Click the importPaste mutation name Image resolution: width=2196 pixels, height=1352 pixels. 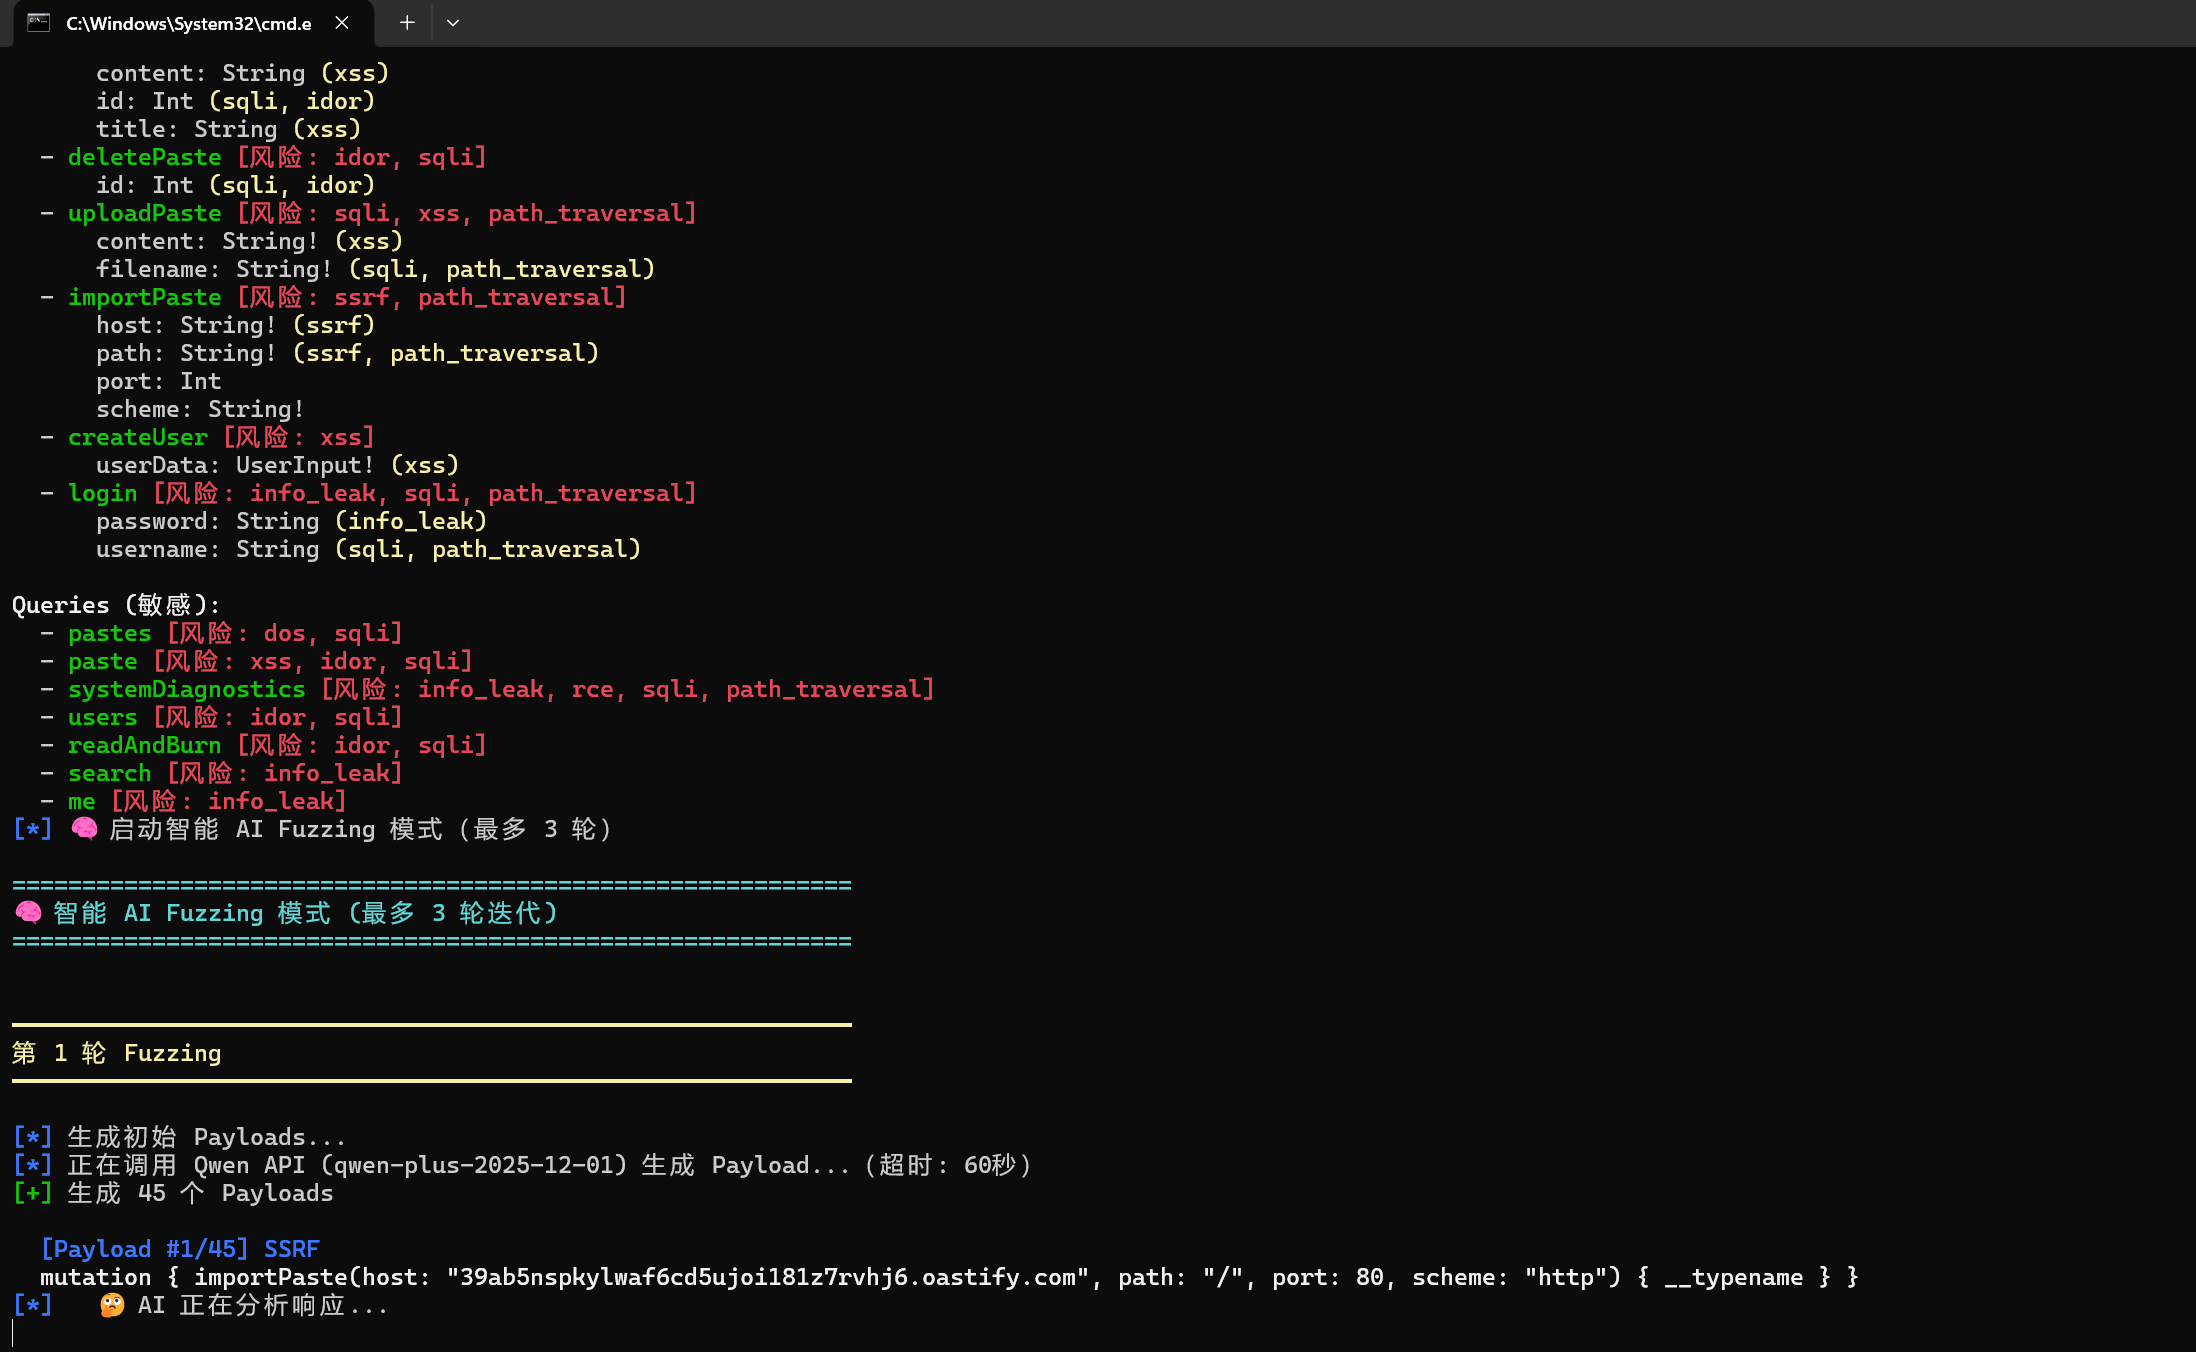[144, 297]
